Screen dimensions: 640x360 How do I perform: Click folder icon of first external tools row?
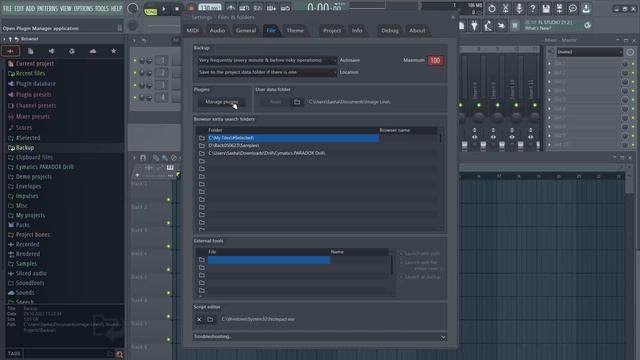(x=202, y=260)
